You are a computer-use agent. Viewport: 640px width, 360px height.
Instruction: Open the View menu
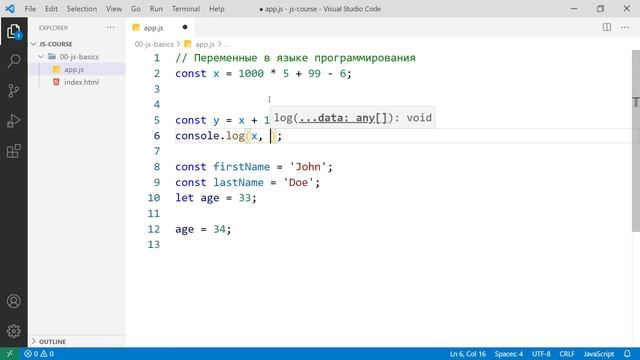click(114, 9)
